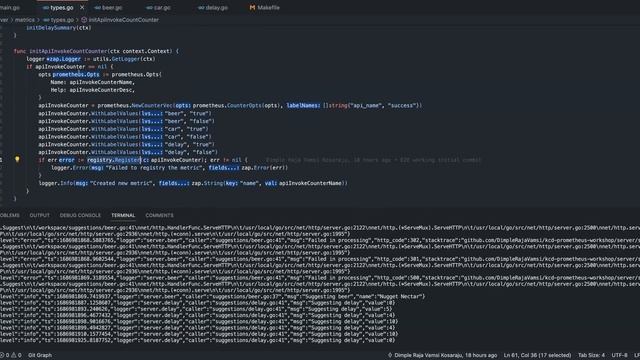Image resolution: width=640 pixels, height=360 pixels.
Task: Click the terminal log line with "value":0 last
Action: pos(198,340)
